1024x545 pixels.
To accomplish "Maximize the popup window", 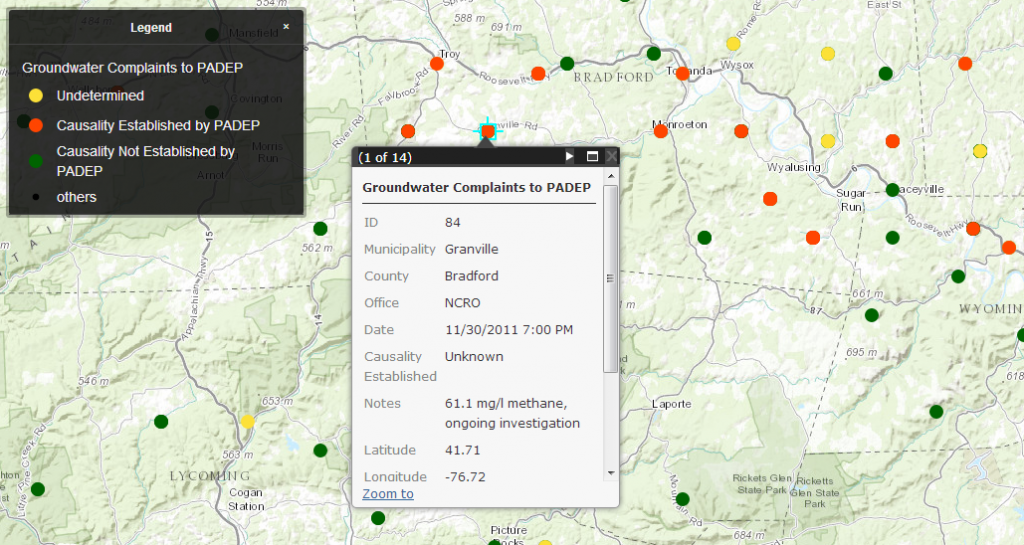I will pyautogui.click(x=592, y=156).
